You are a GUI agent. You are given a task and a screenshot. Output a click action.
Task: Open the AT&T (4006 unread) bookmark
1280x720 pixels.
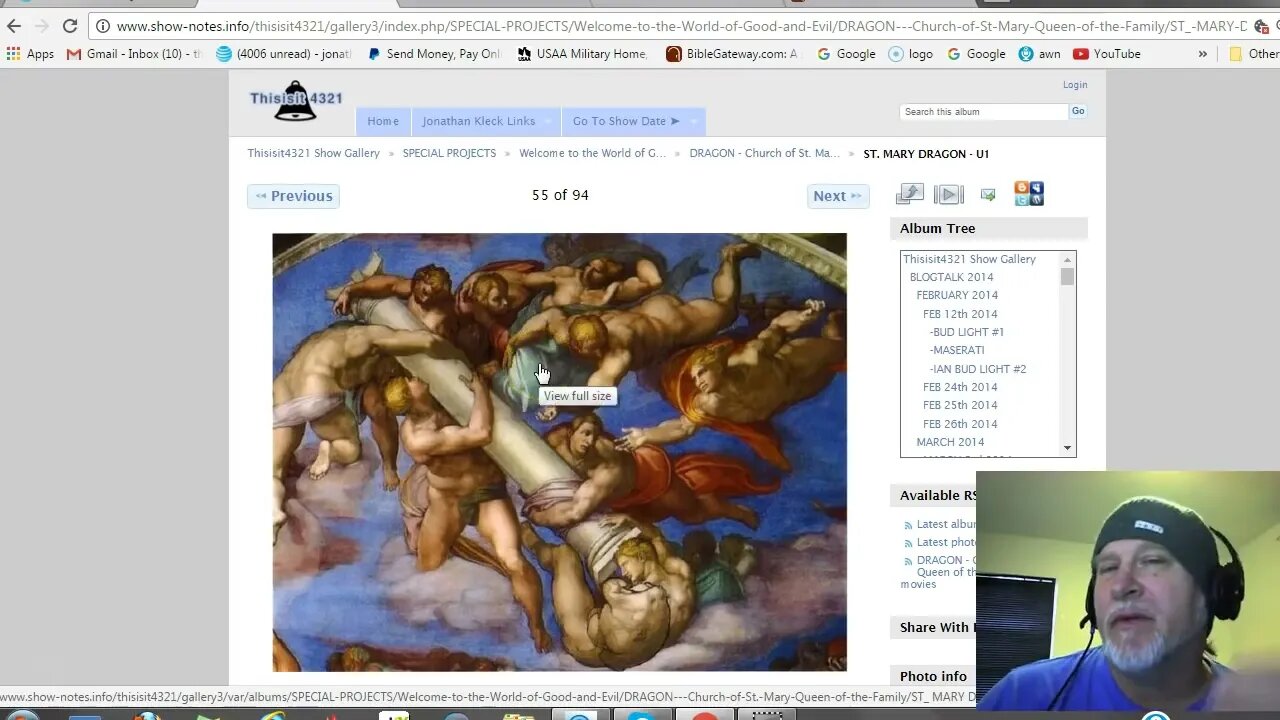pos(284,54)
